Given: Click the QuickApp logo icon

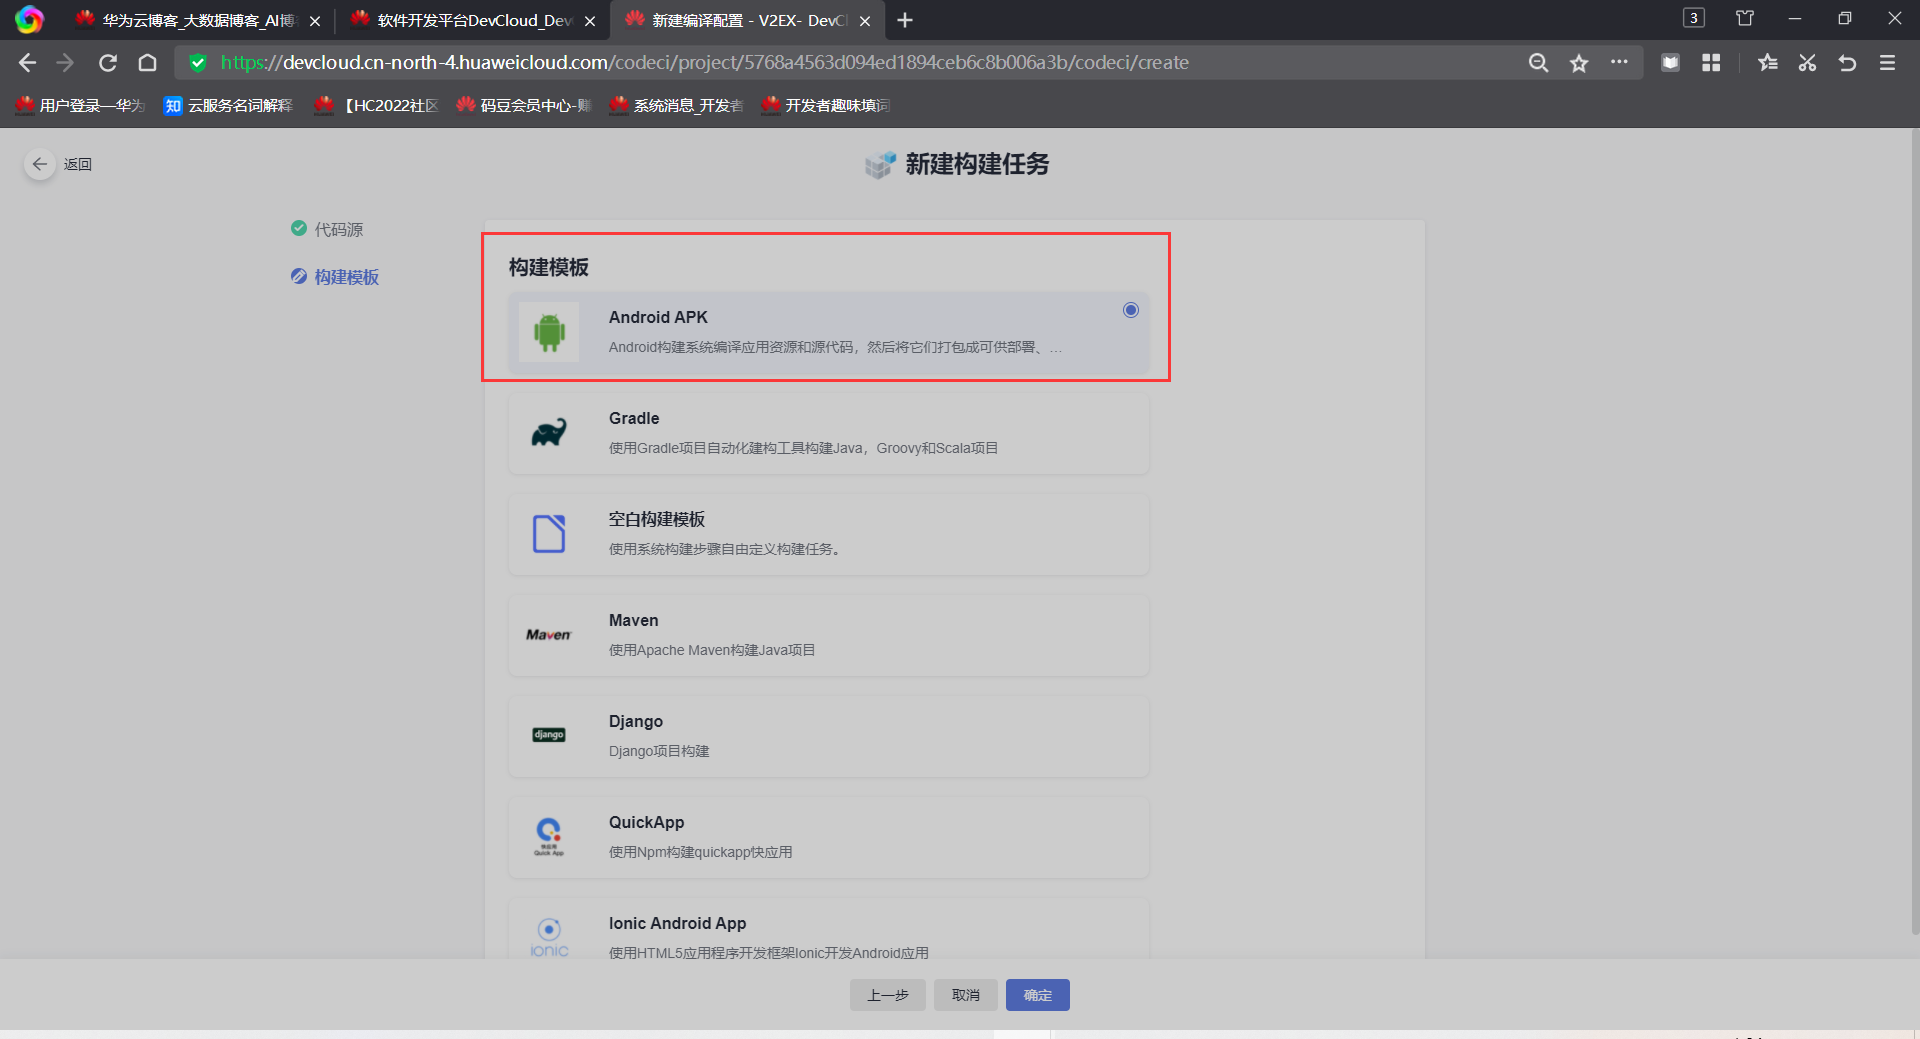Looking at the screenshot, I should 549,837.
